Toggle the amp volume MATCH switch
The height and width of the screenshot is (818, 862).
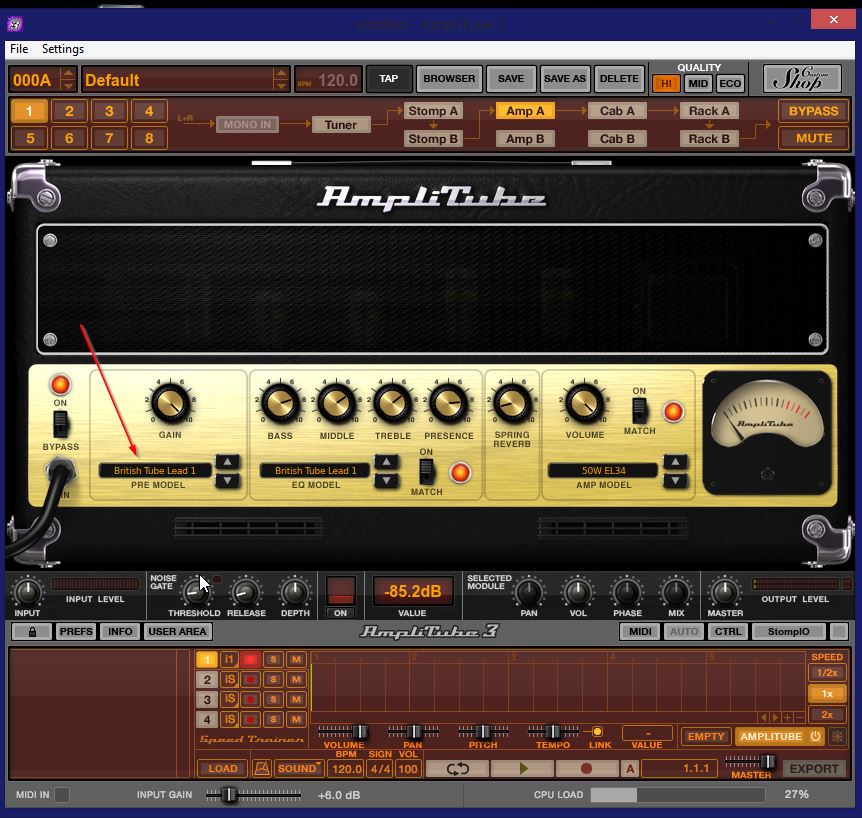[639, 411]
